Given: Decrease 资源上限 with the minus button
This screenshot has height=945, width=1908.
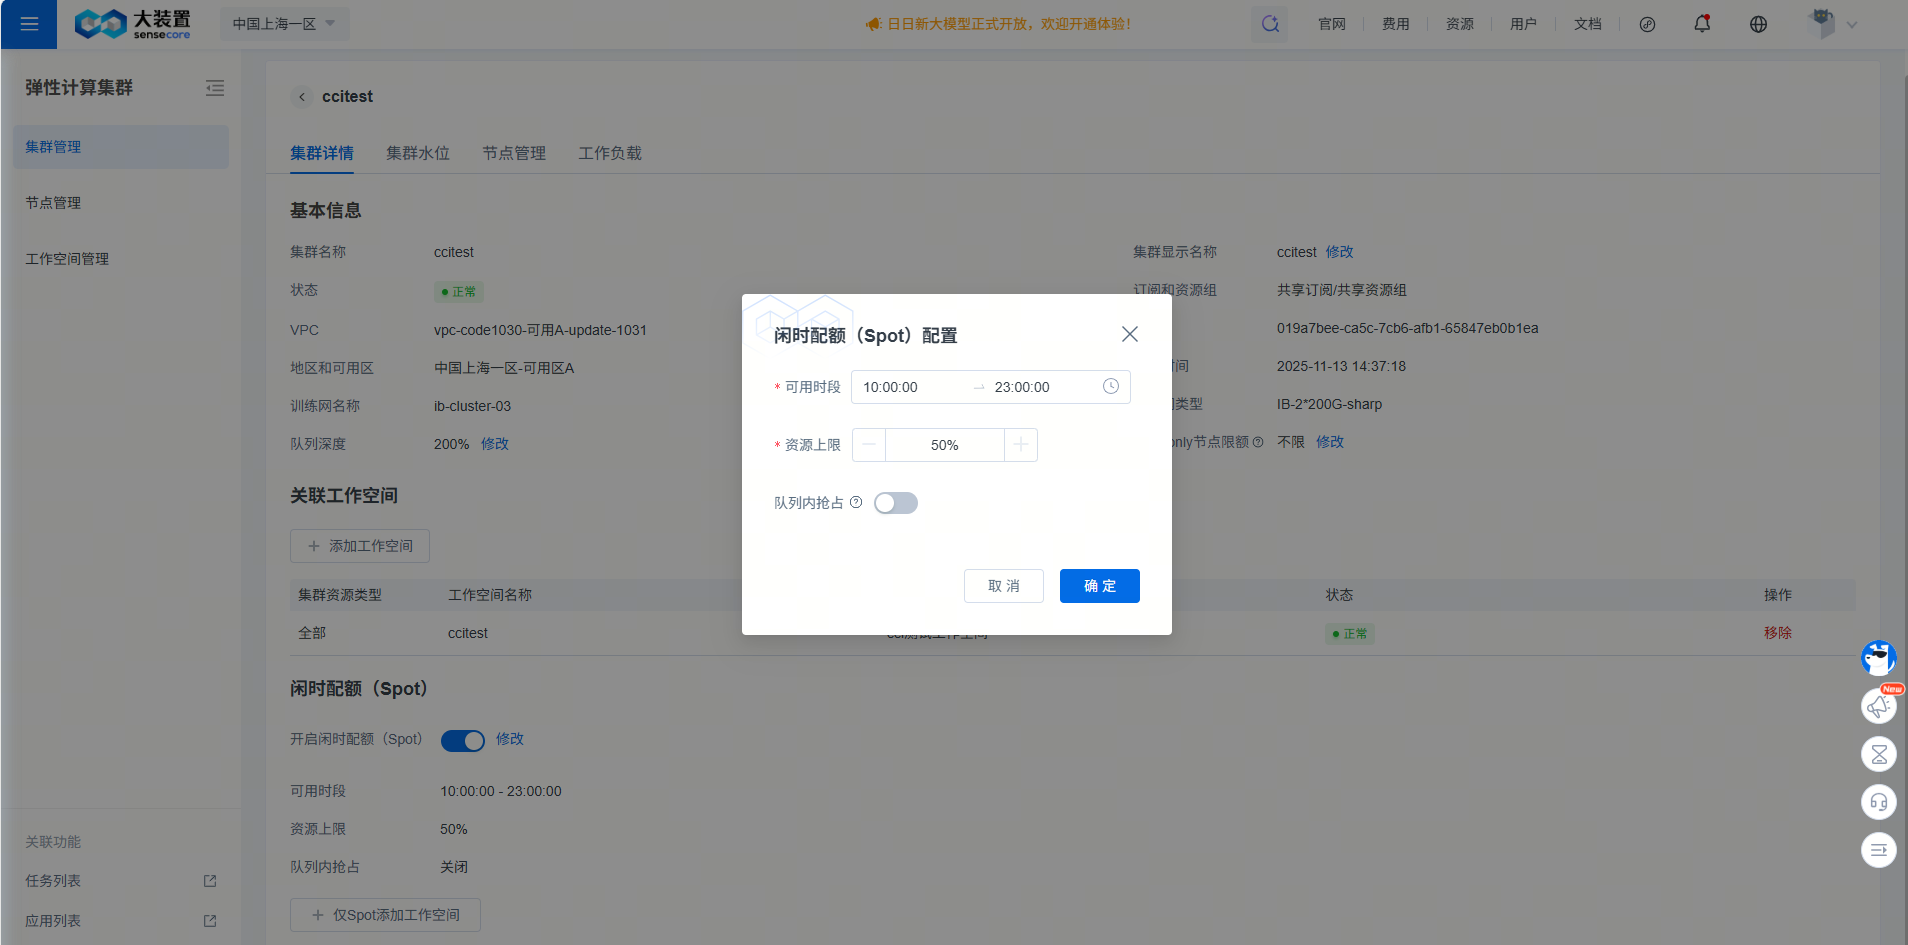Looking at the screenshot, I should (869, 445).
